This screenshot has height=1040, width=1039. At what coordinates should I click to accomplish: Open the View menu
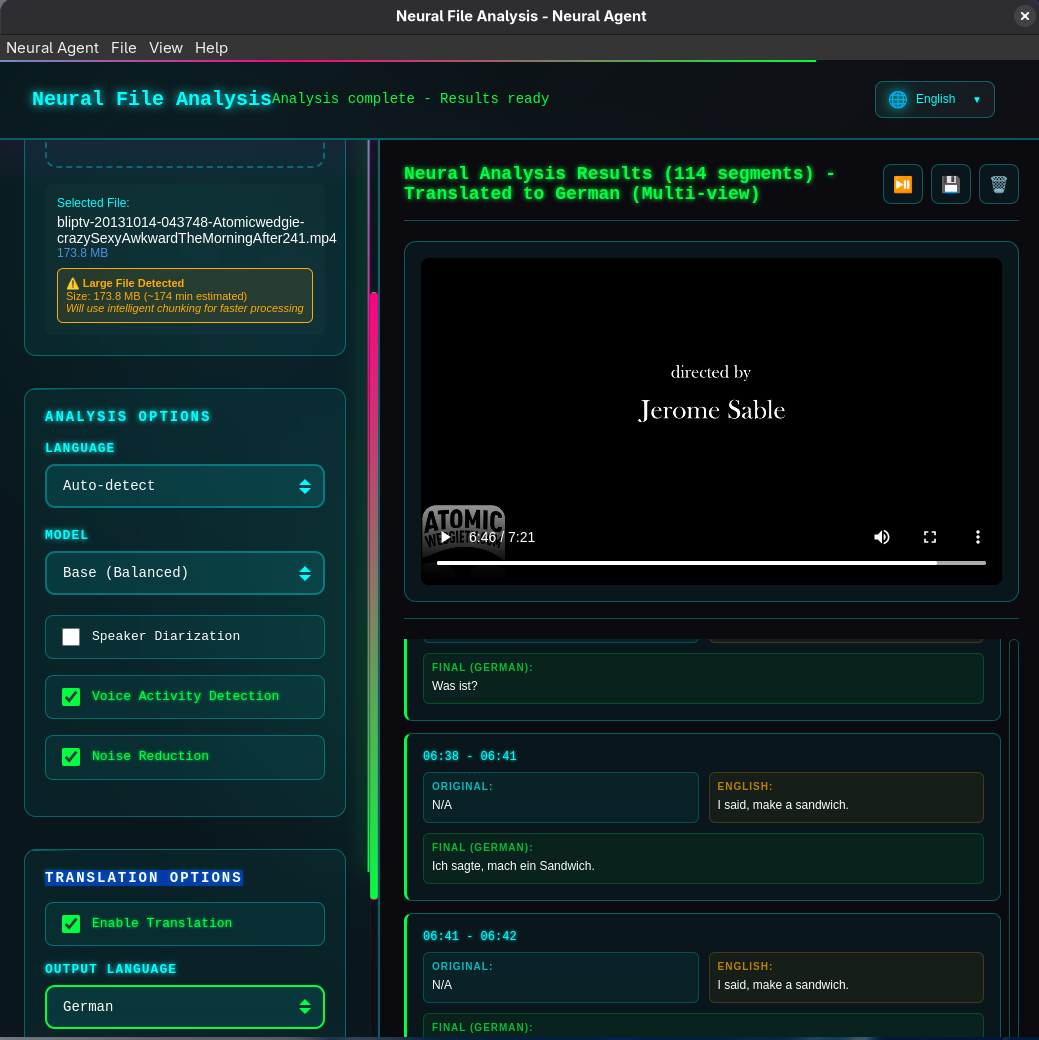coord(166,48)
